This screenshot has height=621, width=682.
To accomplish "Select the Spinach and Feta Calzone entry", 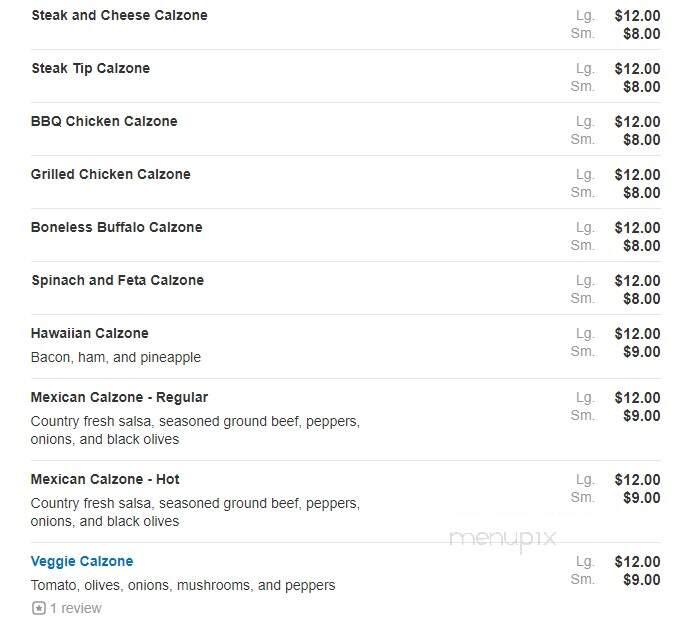I will click(x=117, y=280).
